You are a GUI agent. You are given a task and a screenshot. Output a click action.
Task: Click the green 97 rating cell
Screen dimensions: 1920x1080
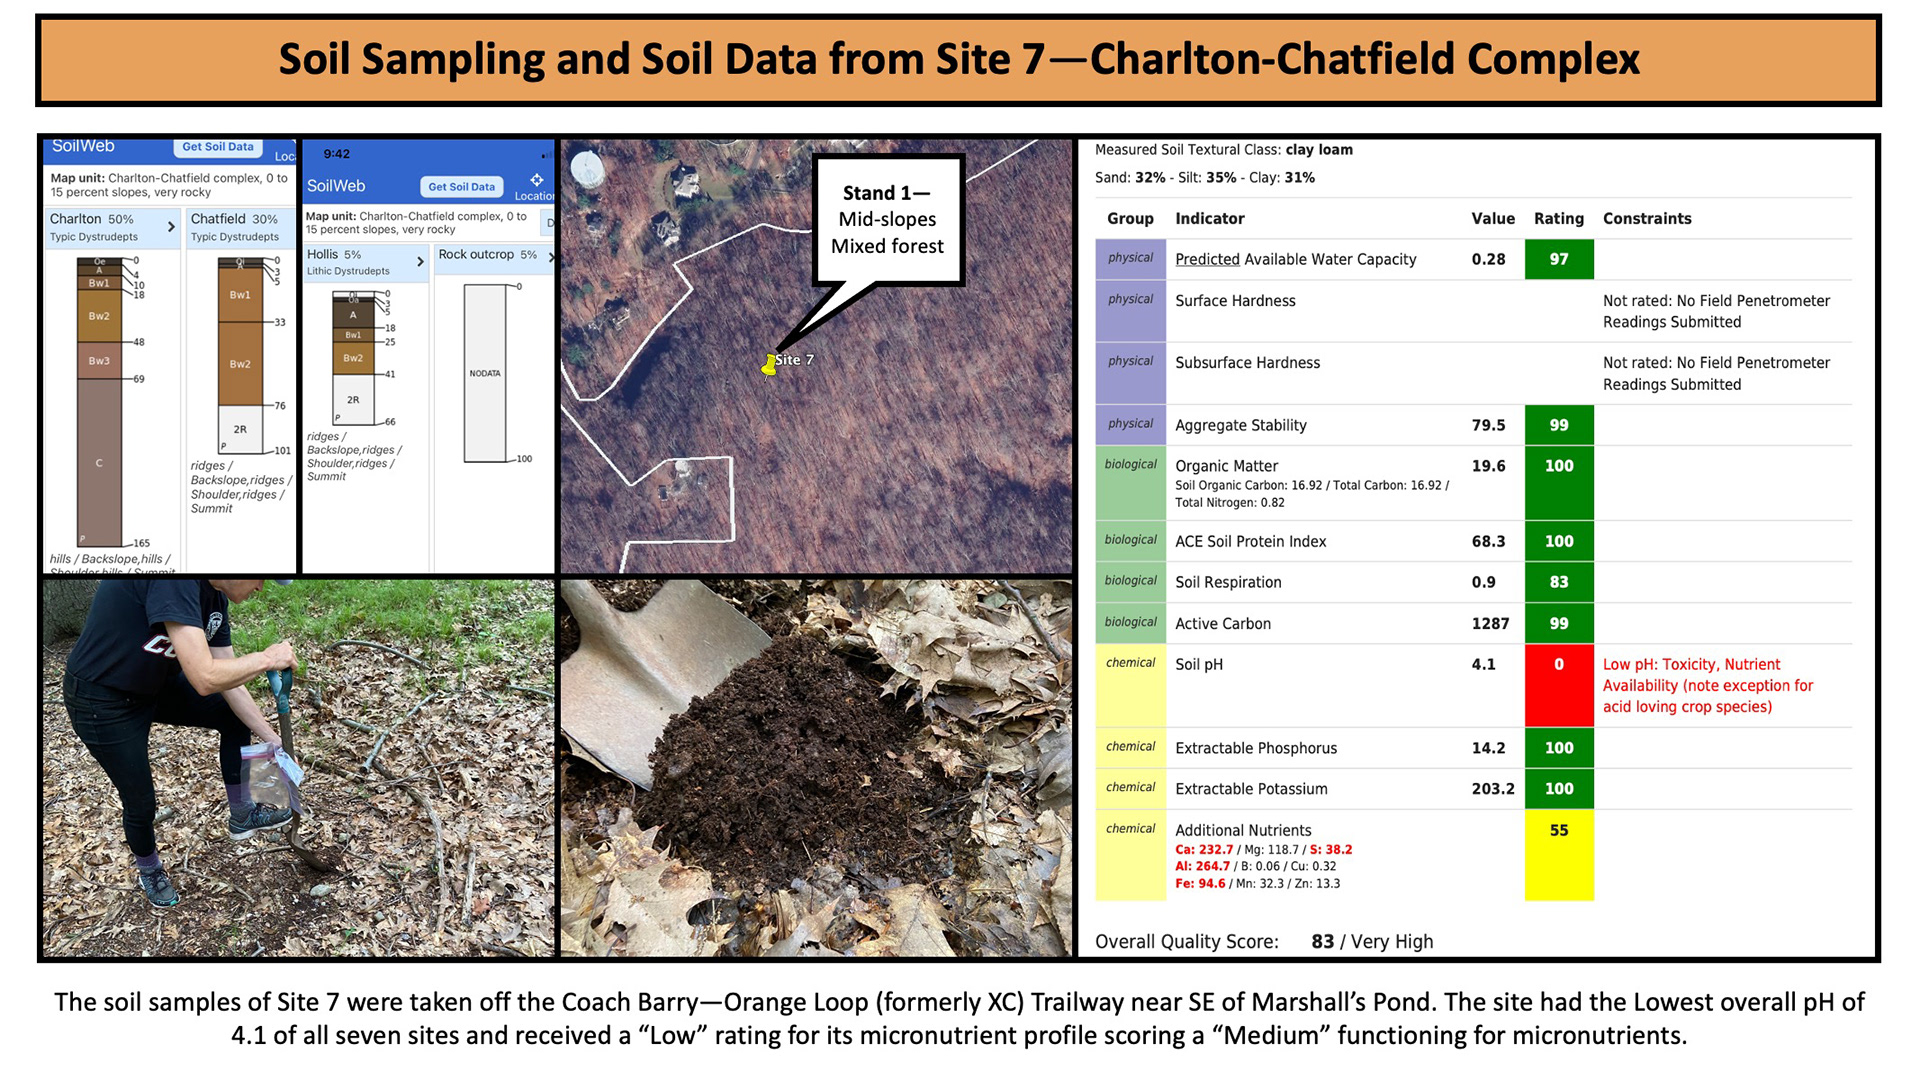(x=1558, y=259)
